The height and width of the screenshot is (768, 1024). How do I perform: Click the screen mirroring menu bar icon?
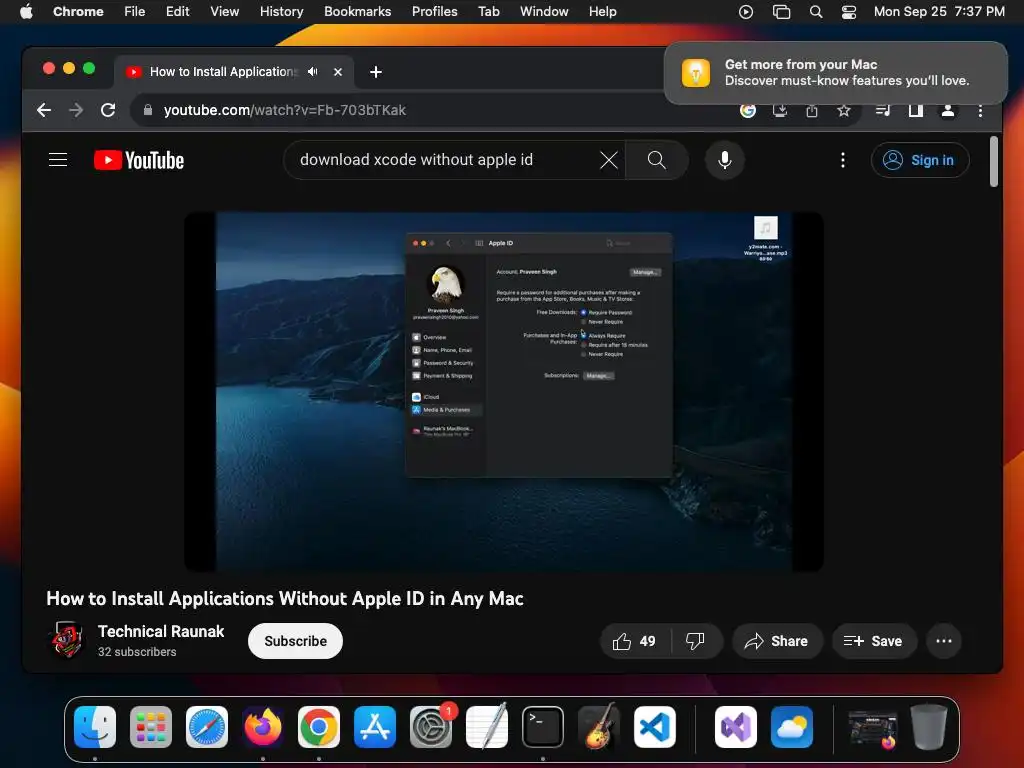(x=781, y=12)
